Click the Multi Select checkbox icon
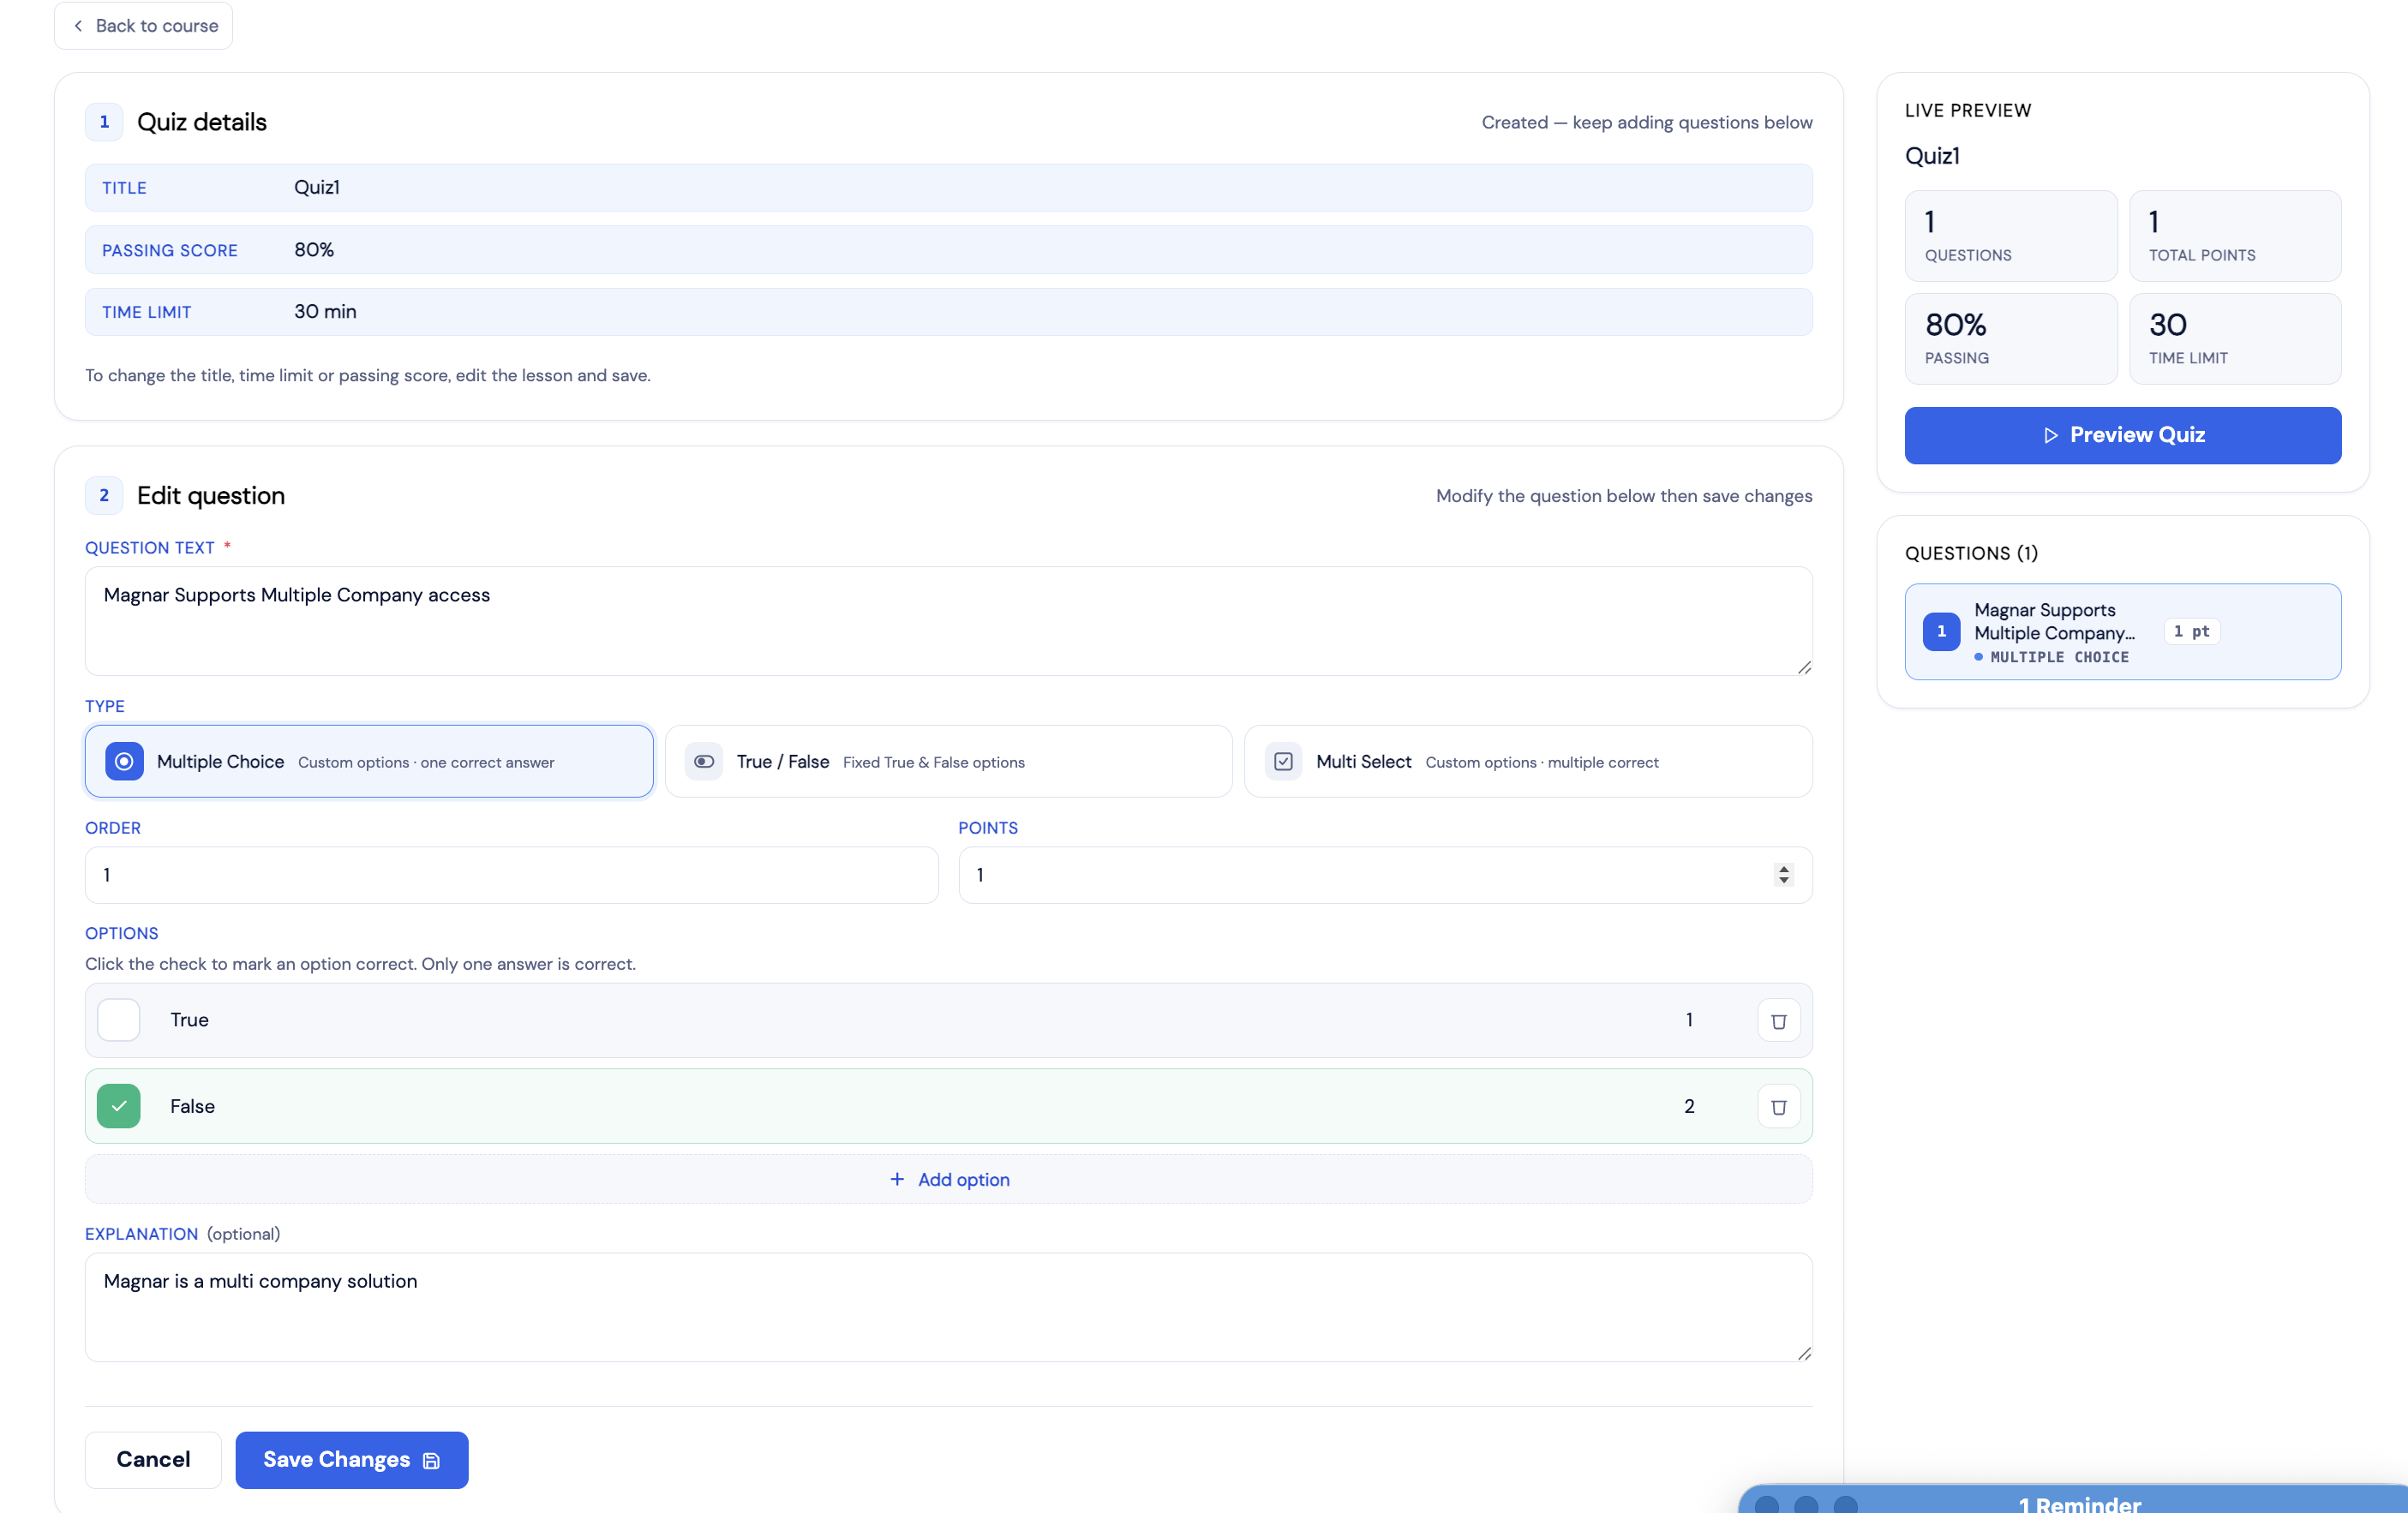Image resolution: width=2408 pixels, height=1513 pixels. [x=1283, y=761]
